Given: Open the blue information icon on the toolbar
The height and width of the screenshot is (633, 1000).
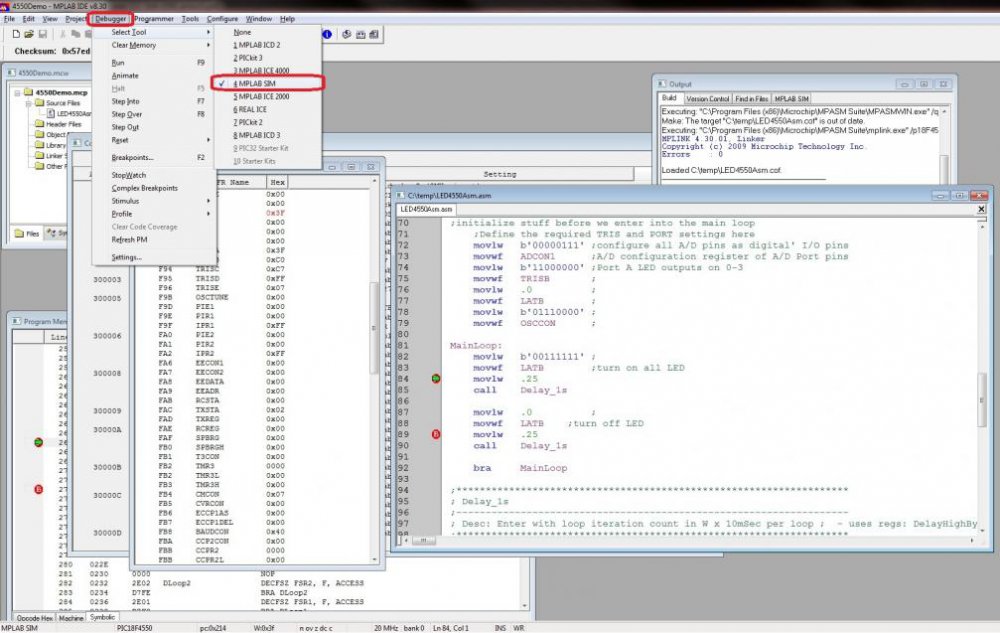Looking at the screenshot, I should (x=326, y=33).
